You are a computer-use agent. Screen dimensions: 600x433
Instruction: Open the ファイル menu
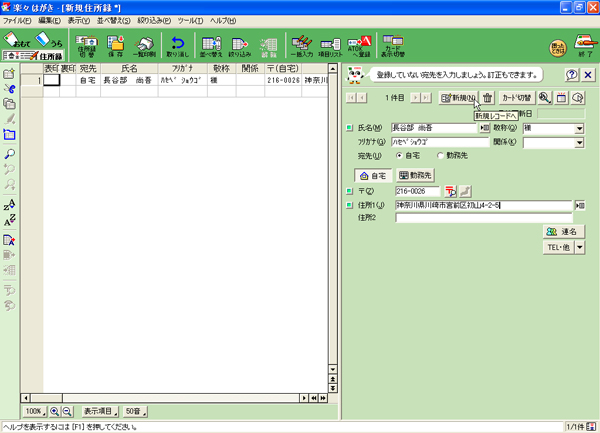17,19
